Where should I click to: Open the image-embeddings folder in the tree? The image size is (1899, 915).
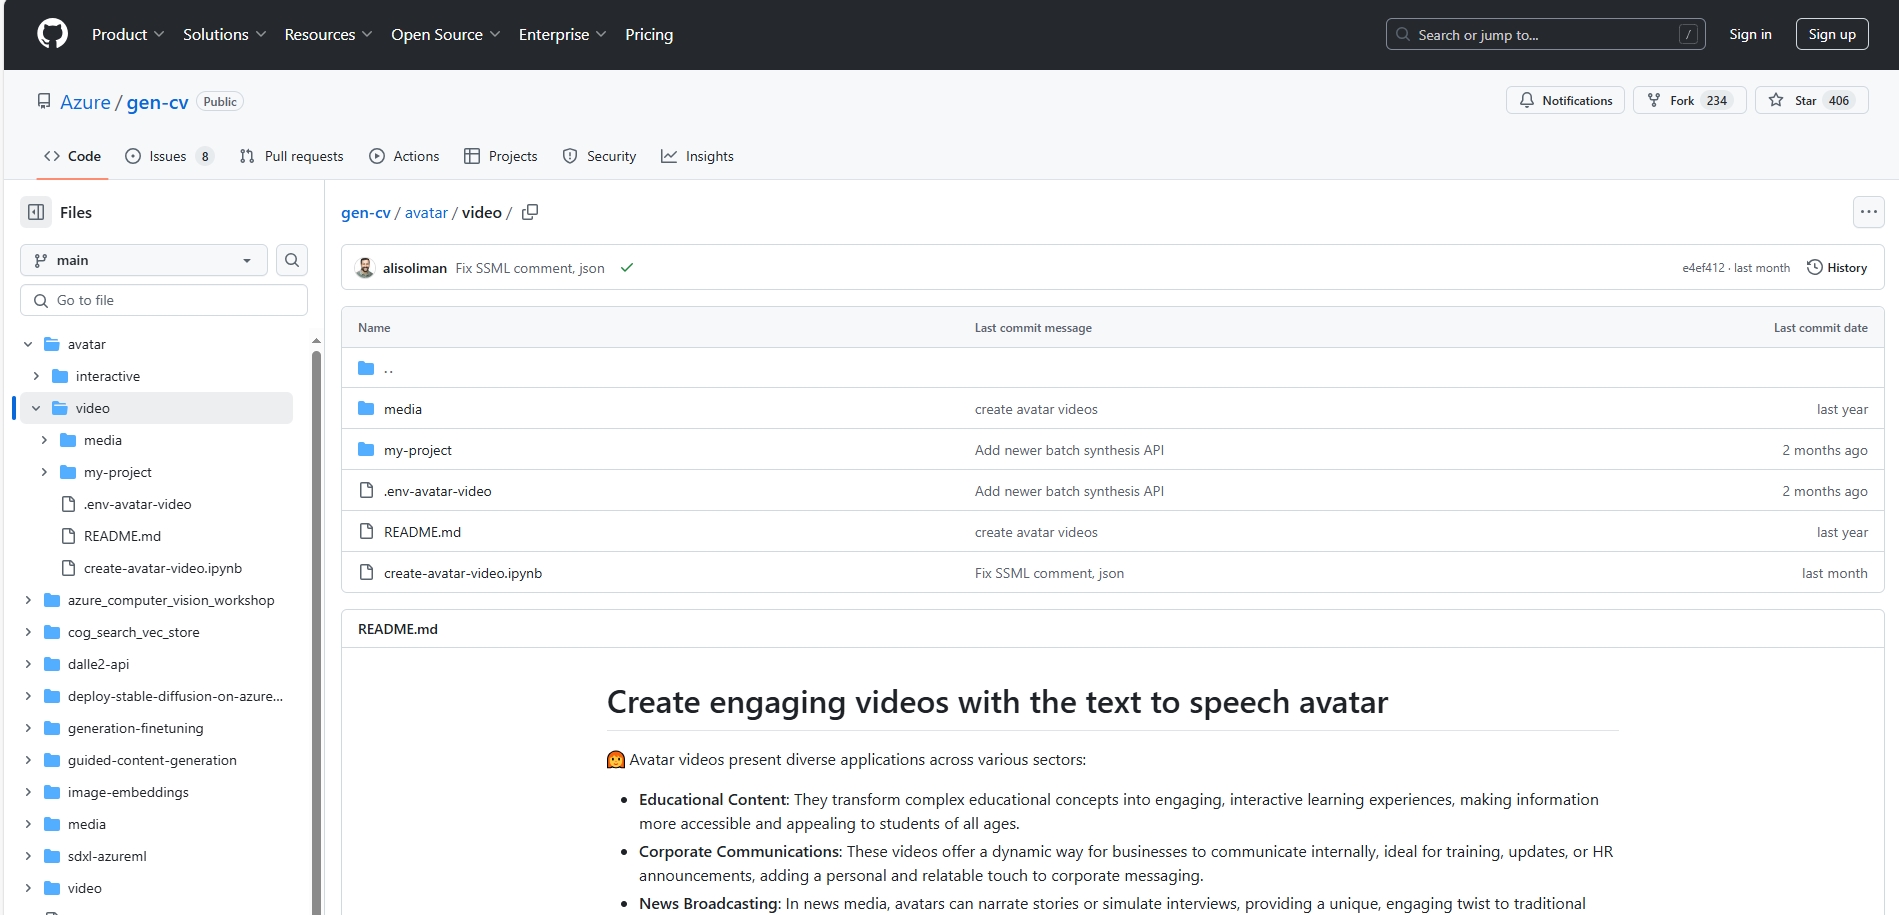128,792
